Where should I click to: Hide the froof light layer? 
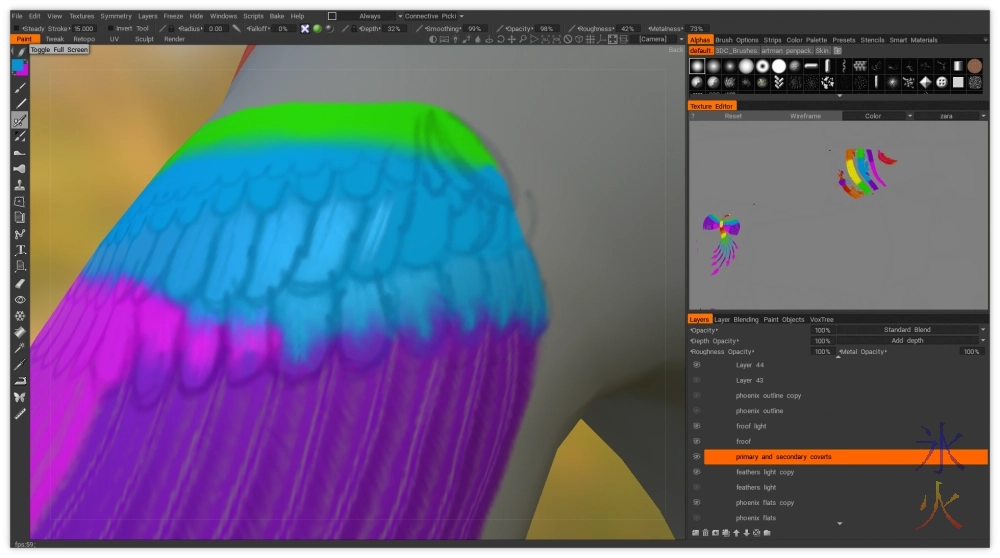(697, 426)
